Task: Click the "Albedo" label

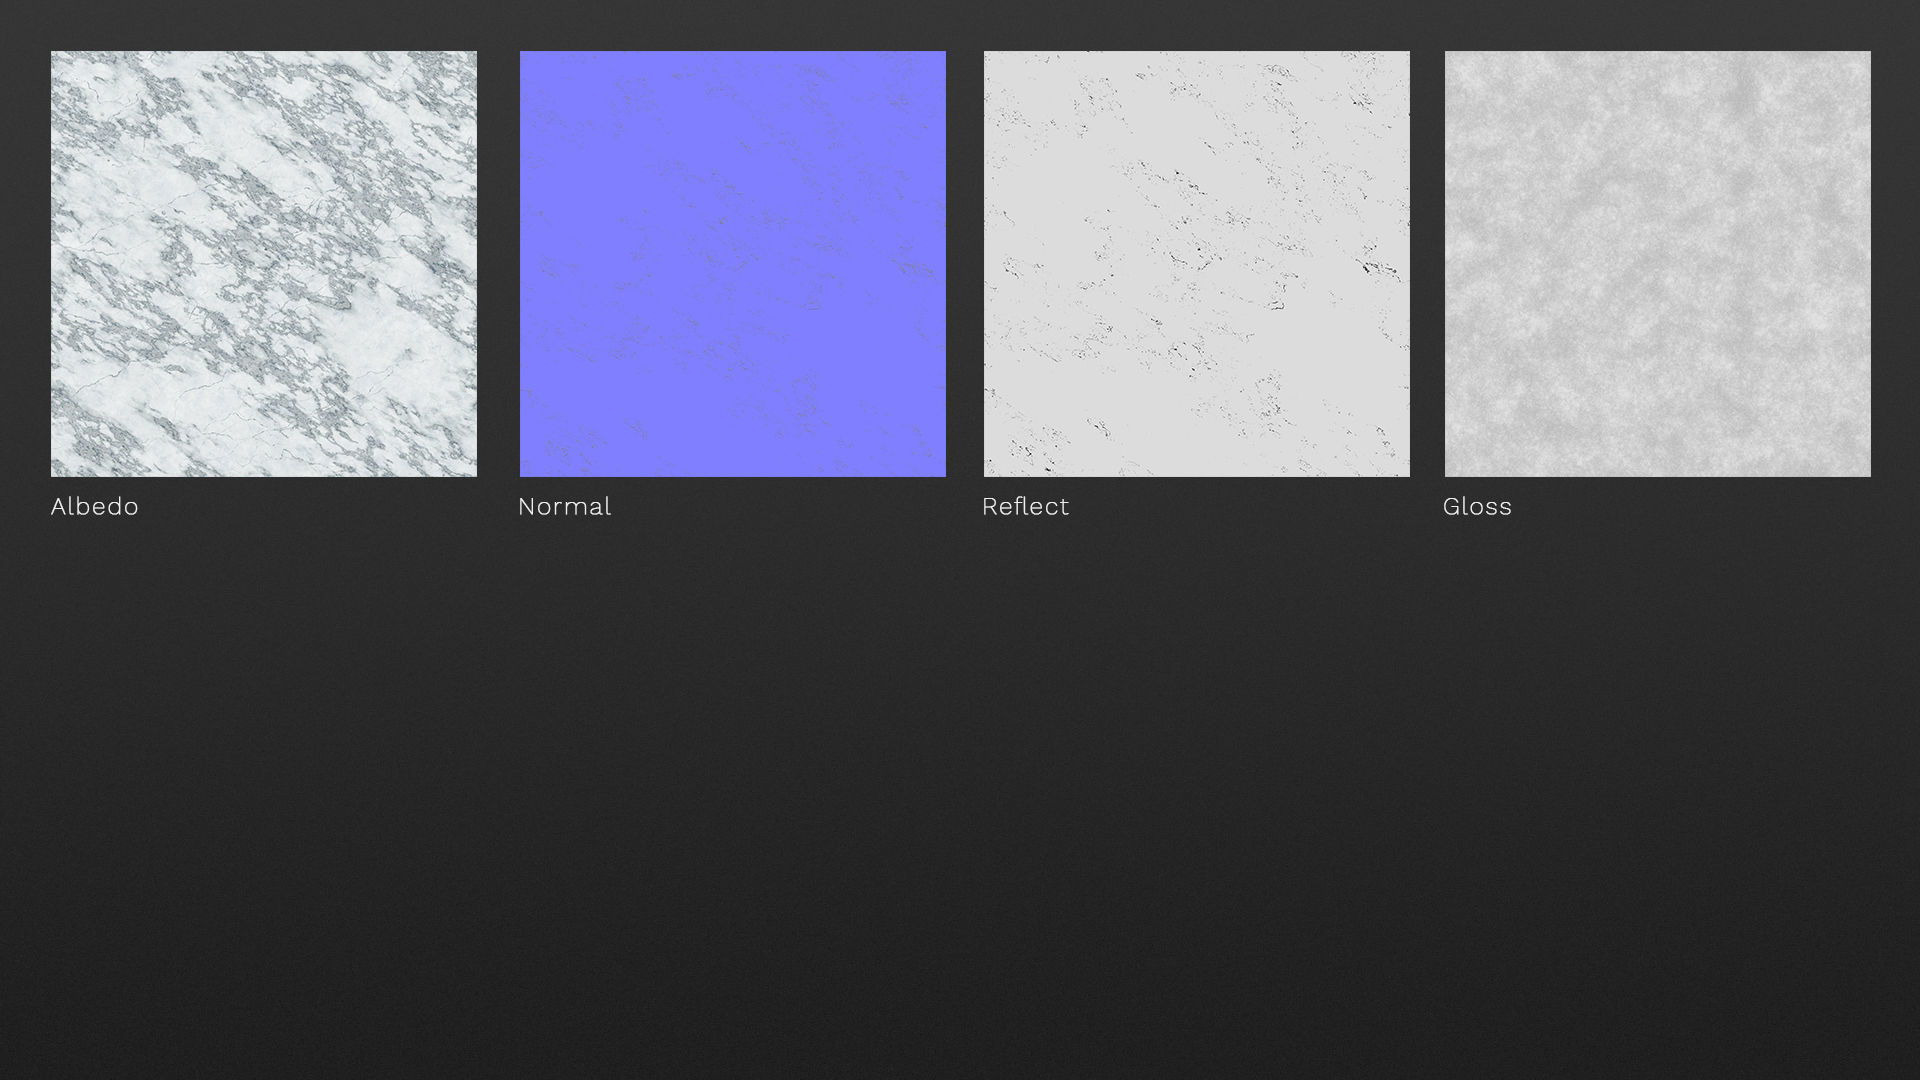Action: 95,506
